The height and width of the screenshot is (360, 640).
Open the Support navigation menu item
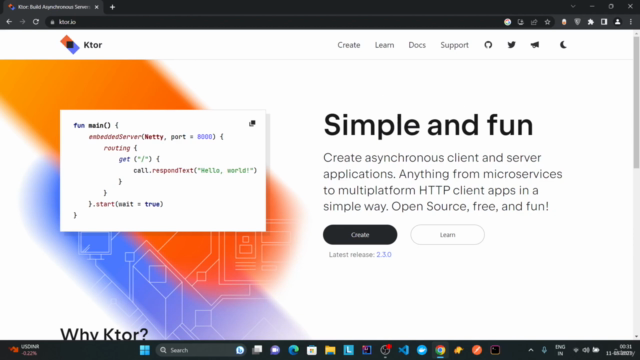click(454, 45)
